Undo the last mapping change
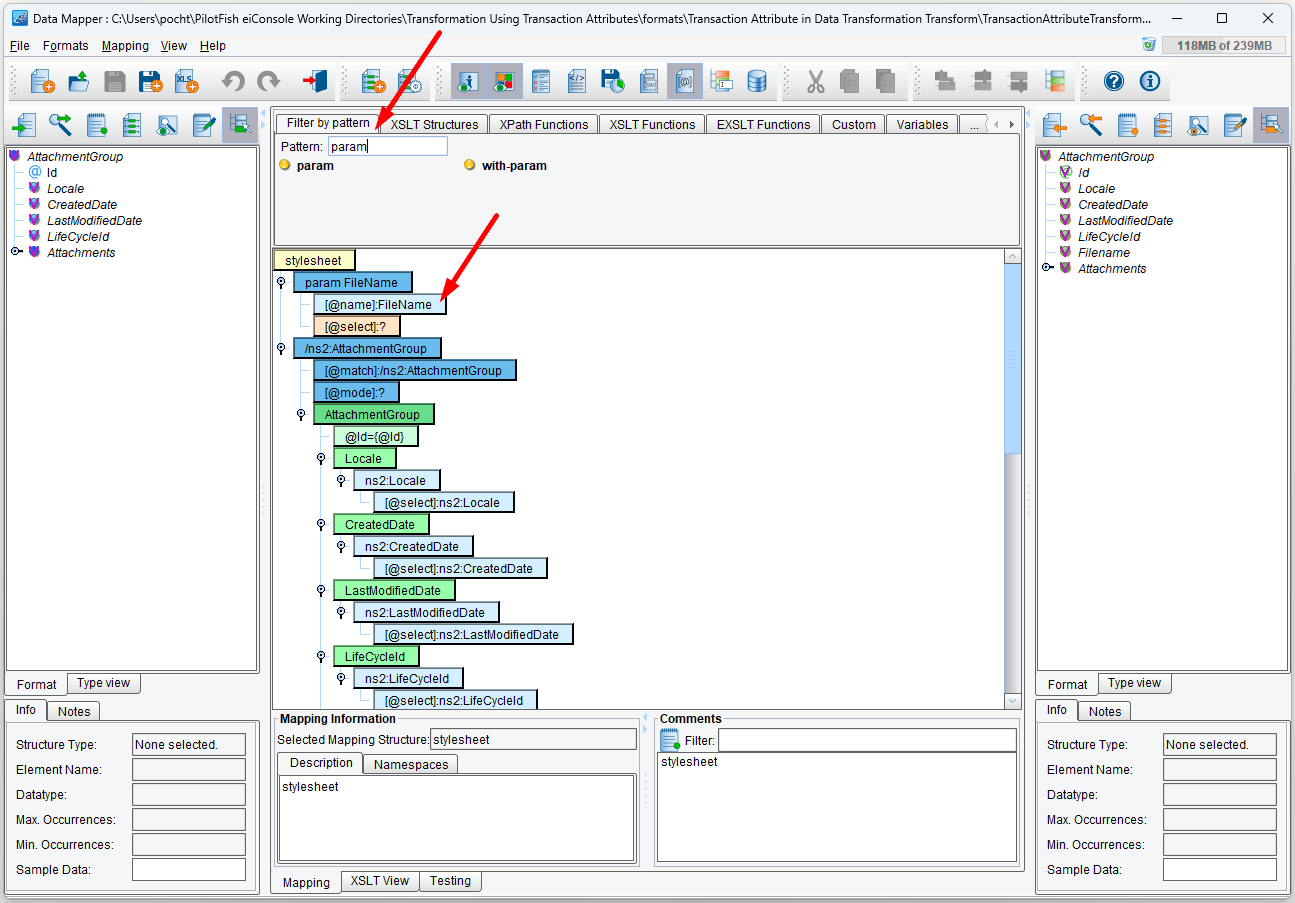Viewport: 1295px width, 903px height. [x=233, y=81]
